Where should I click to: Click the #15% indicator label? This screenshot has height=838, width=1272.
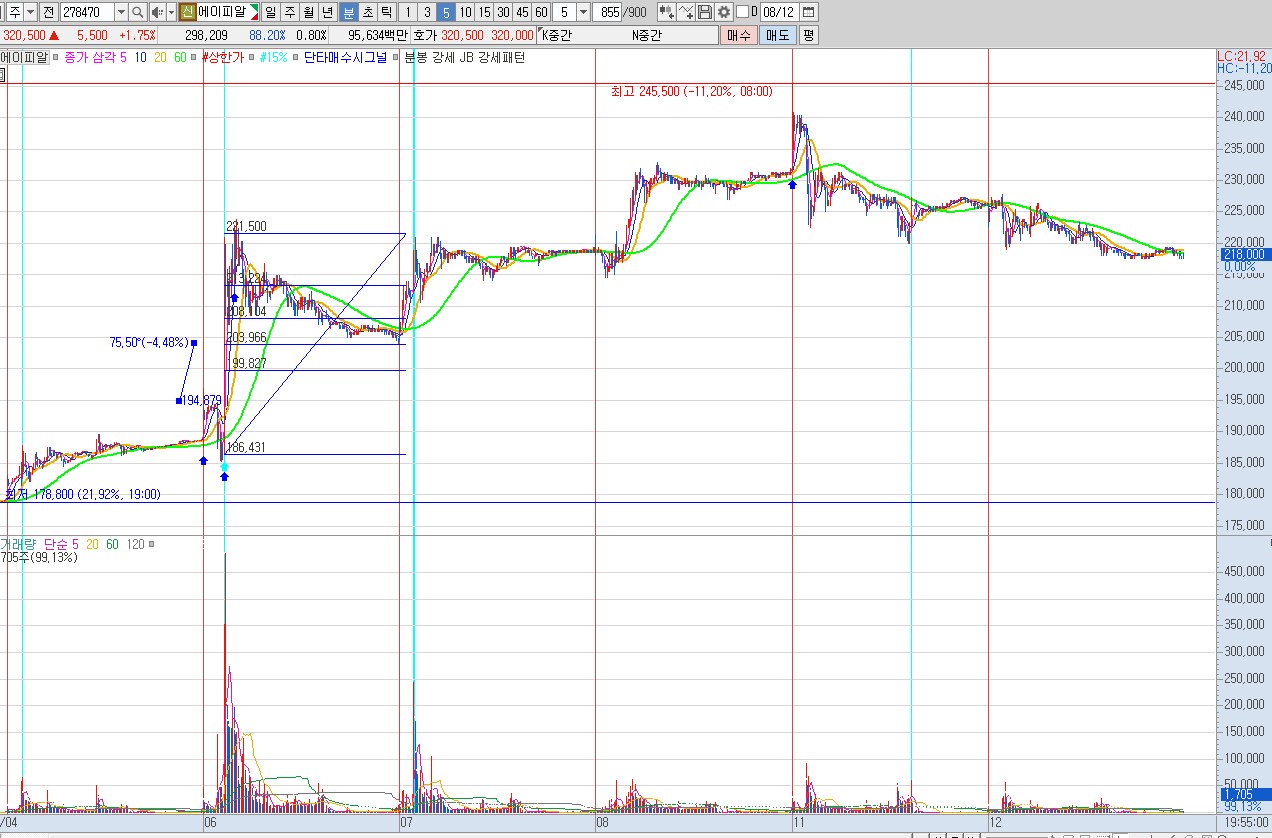point(273,57)
